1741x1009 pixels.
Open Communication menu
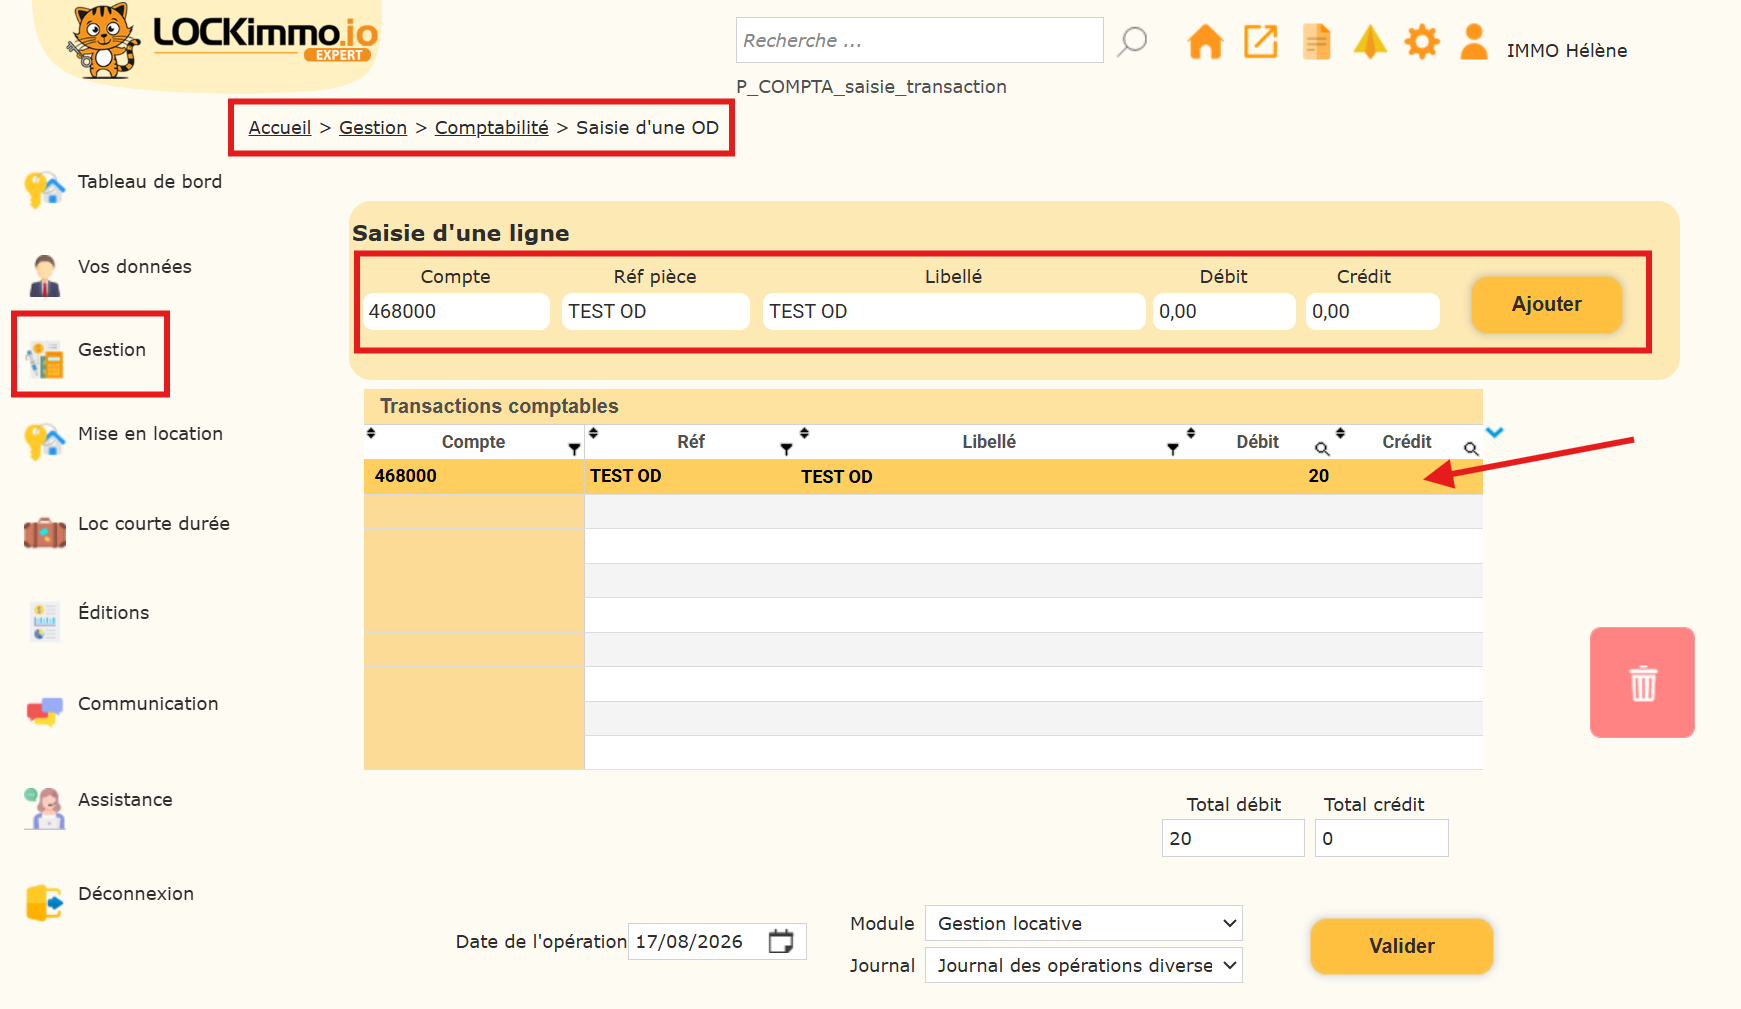[x=148, y=704]
